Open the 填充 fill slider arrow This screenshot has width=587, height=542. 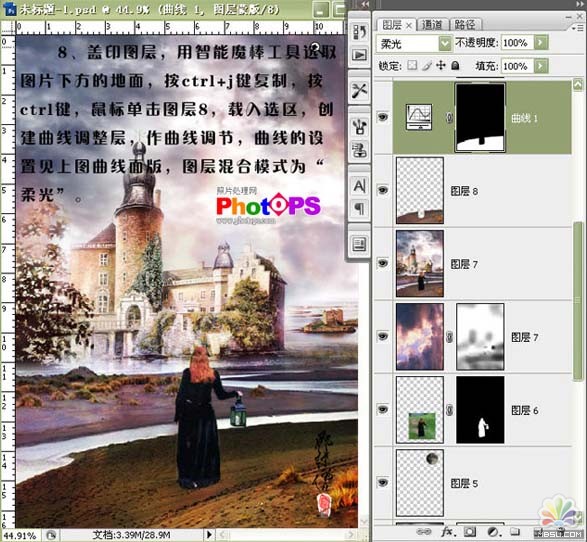click(x=541, y=66)
